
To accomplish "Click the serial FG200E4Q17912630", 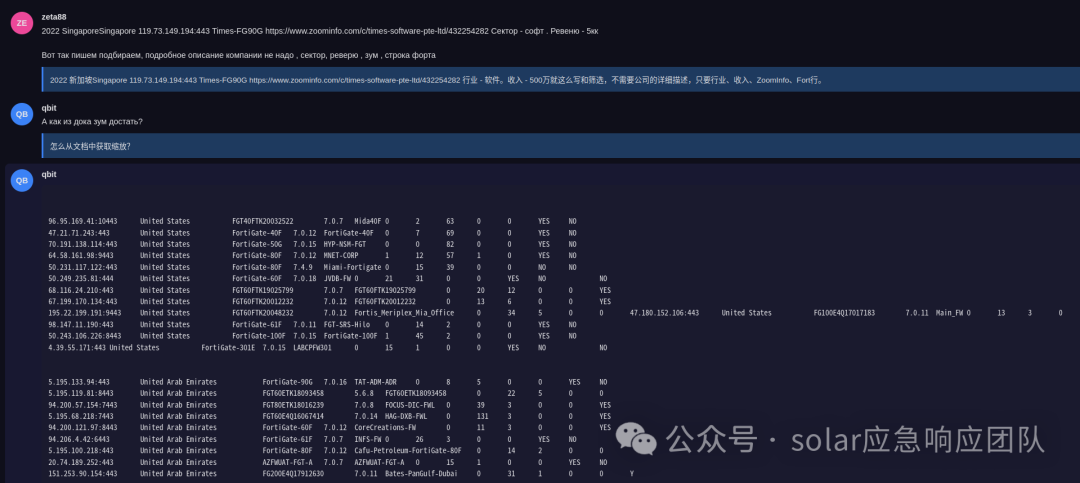I will point(293,474).
